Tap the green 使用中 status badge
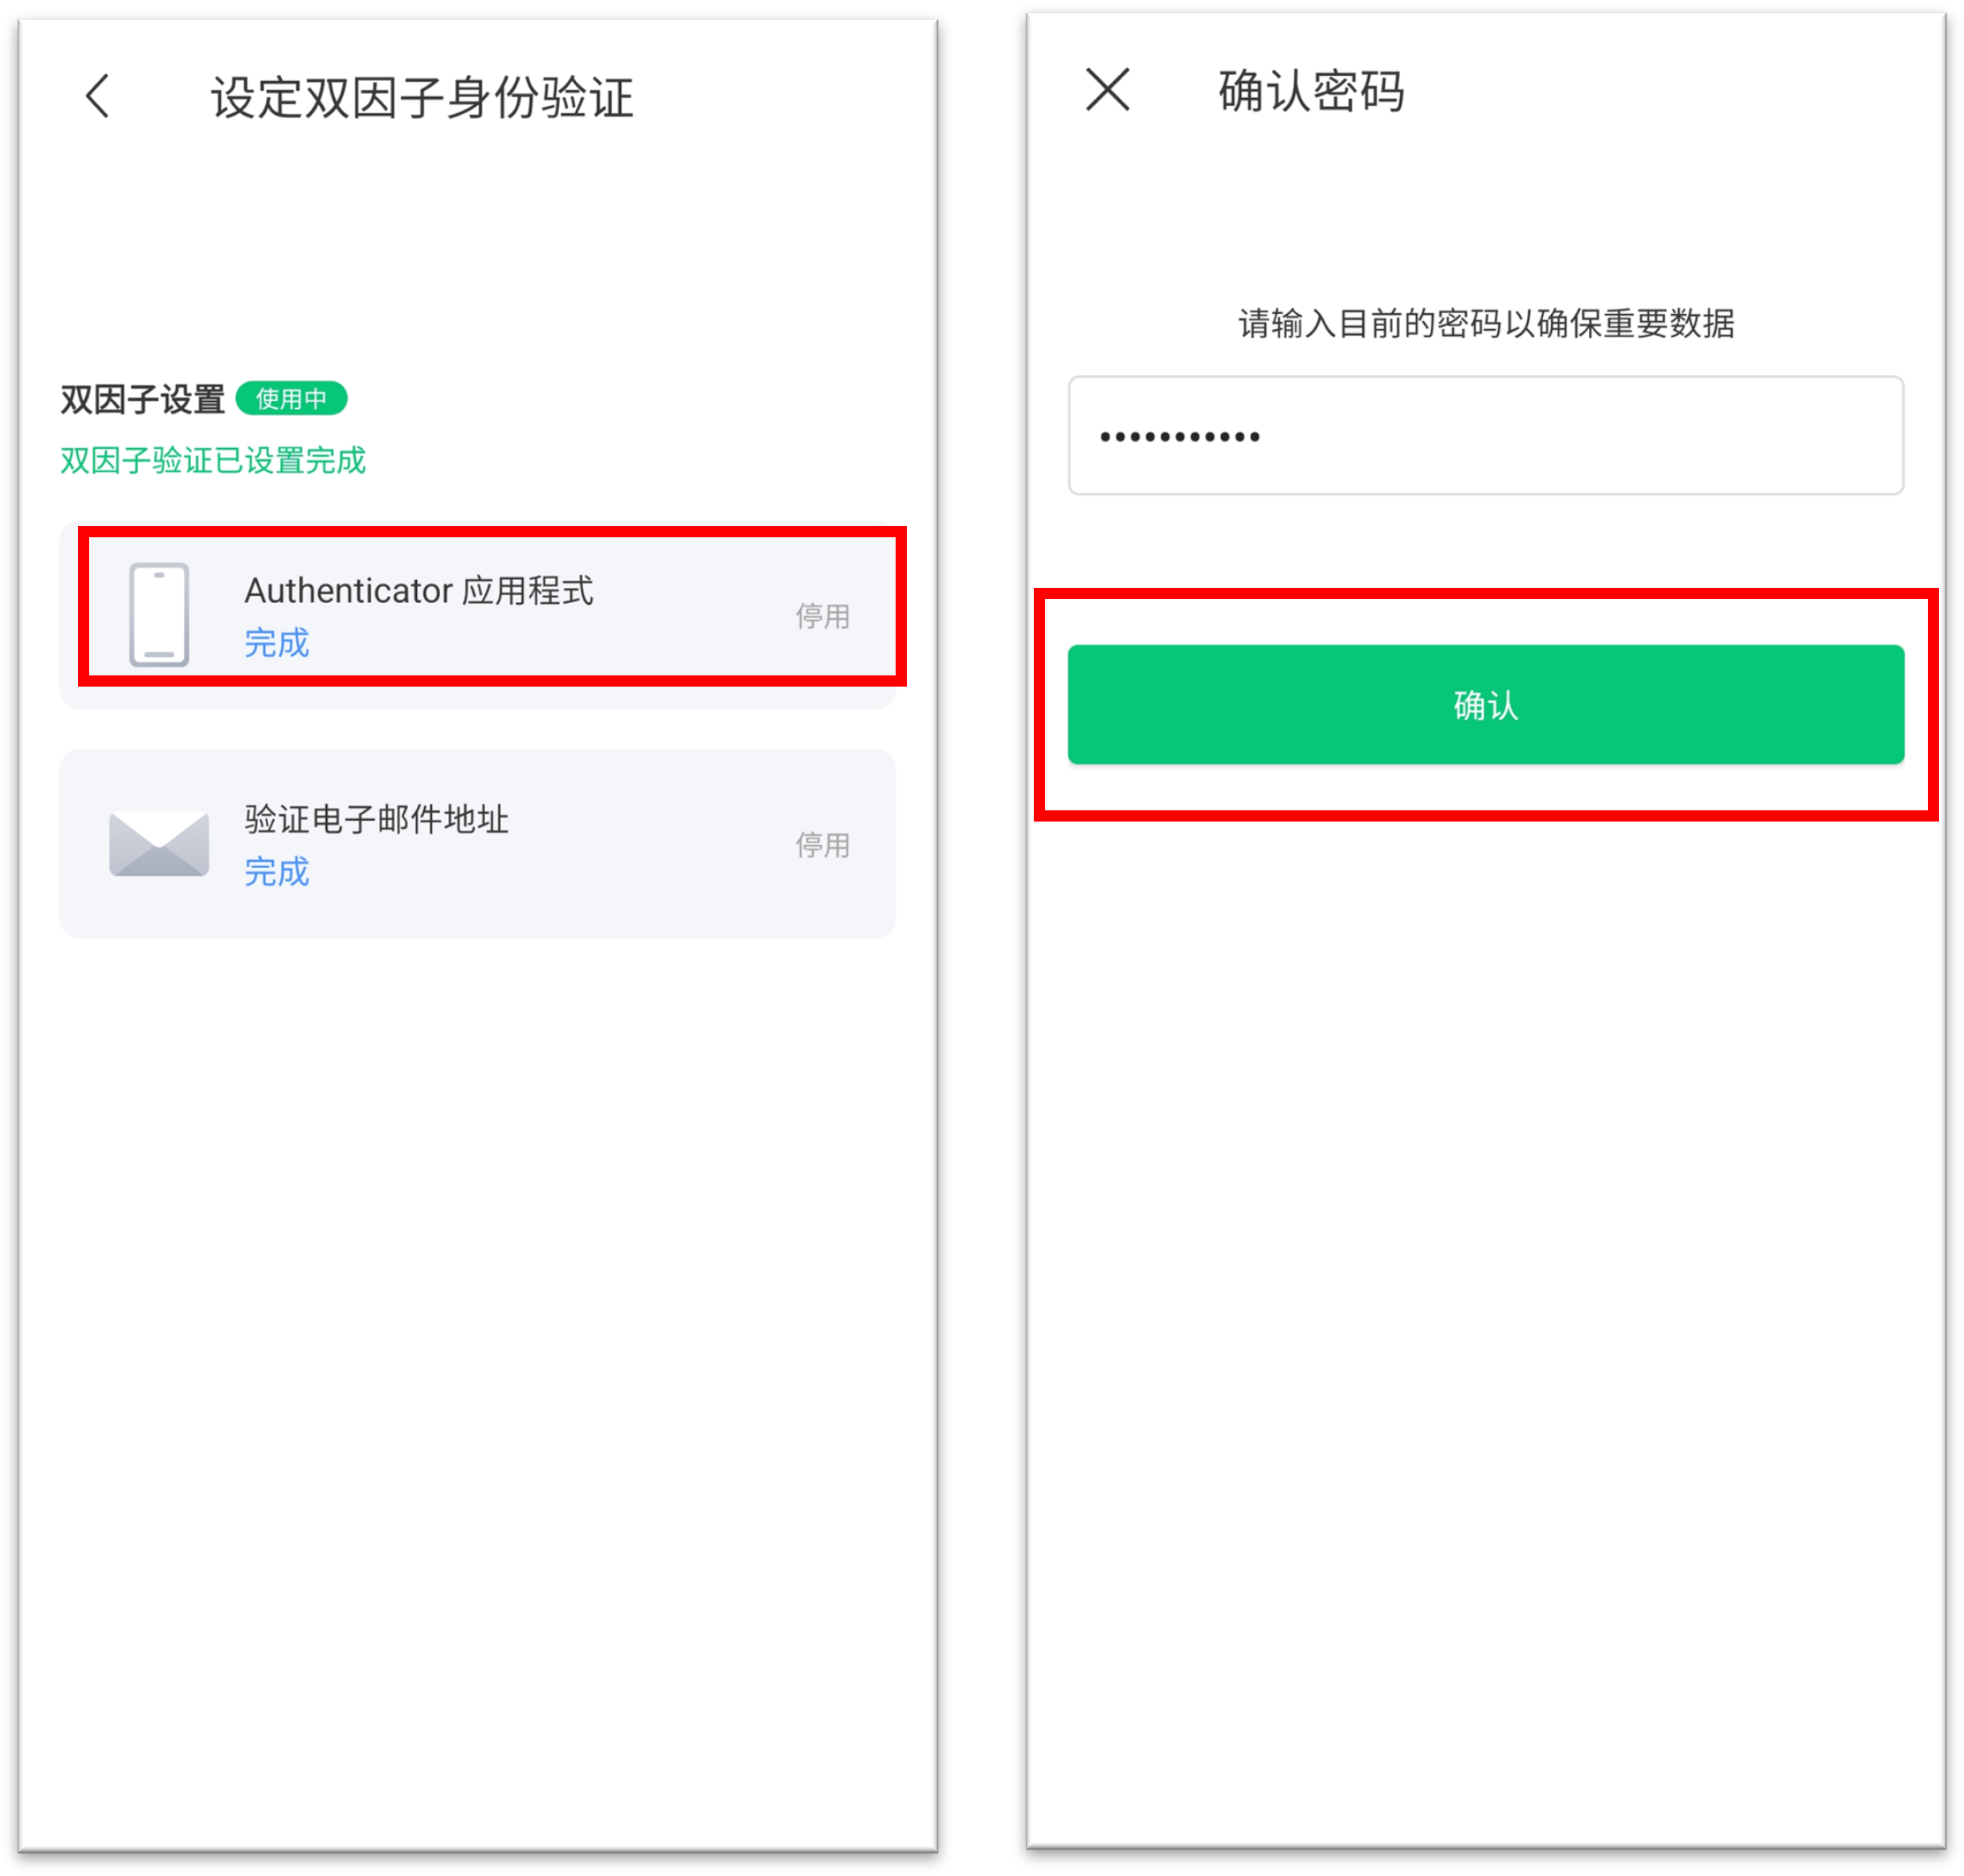The width and height of the screenshot is (1964, 1876). pos(291,398)
